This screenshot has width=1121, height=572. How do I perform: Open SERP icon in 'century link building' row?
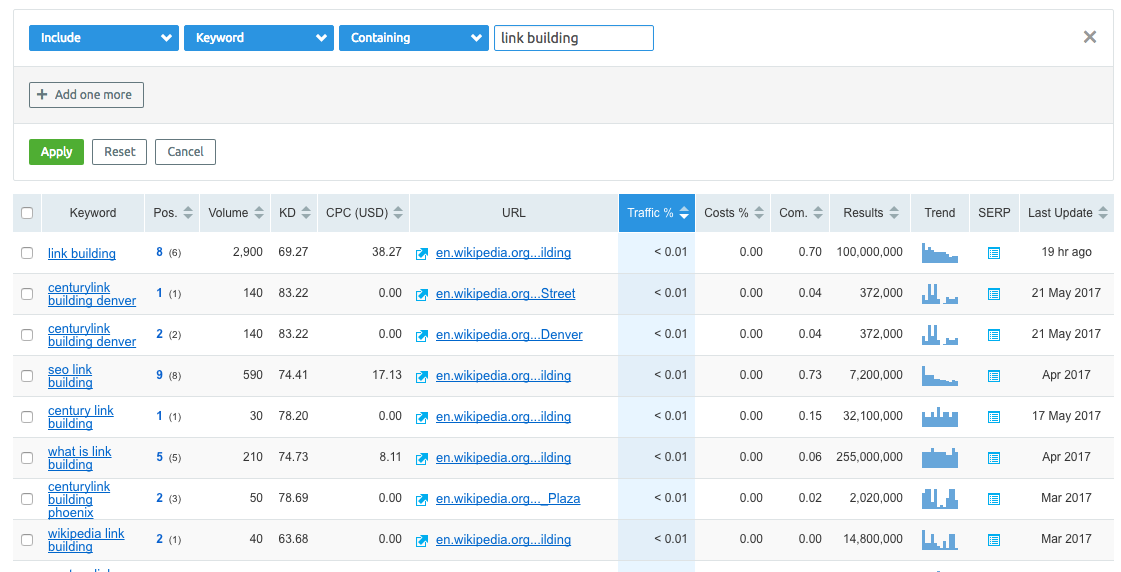[993, 417]
